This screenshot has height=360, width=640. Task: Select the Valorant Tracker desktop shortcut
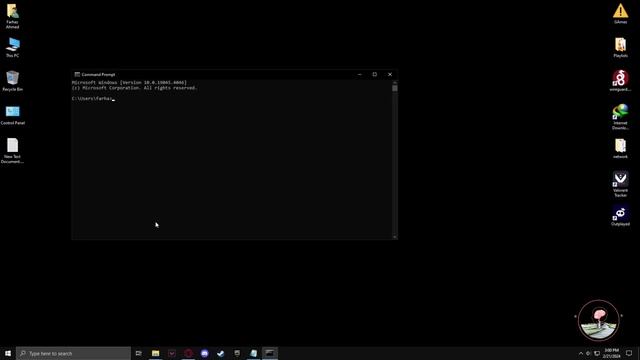(x=620, y=184)
